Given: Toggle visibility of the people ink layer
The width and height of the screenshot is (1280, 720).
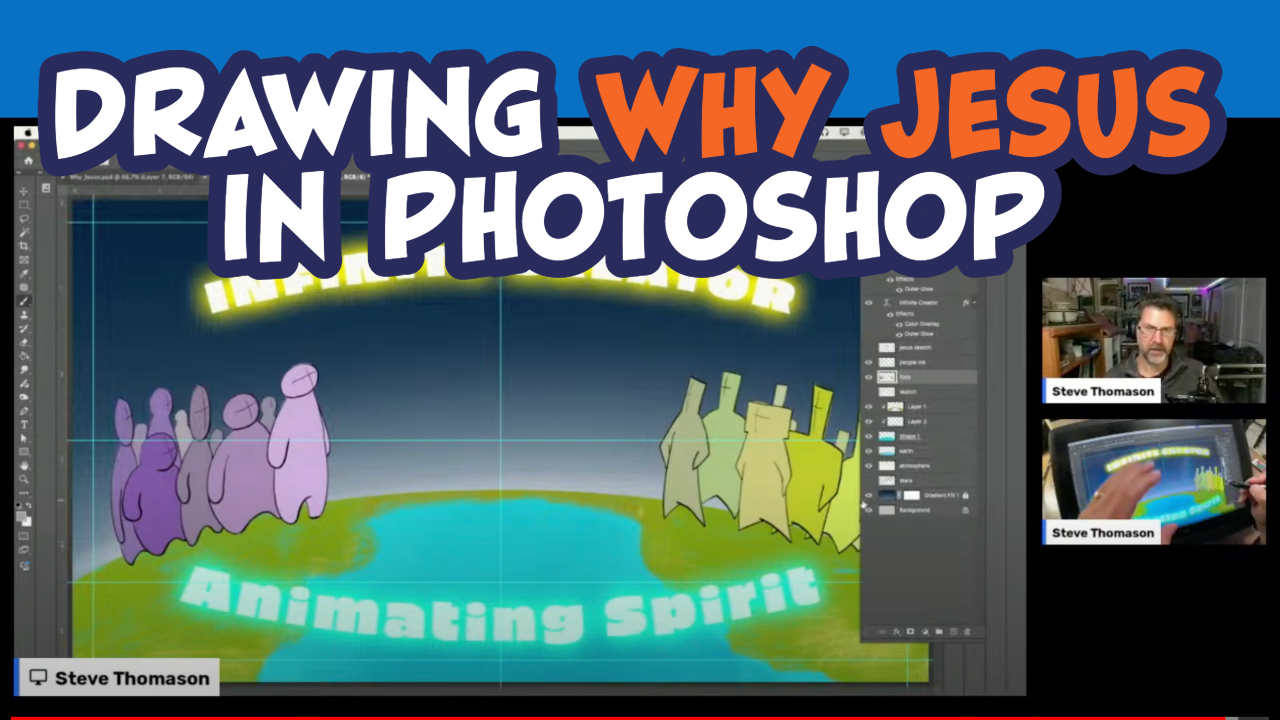Looking at the screenshot, I should pos(867,362).
